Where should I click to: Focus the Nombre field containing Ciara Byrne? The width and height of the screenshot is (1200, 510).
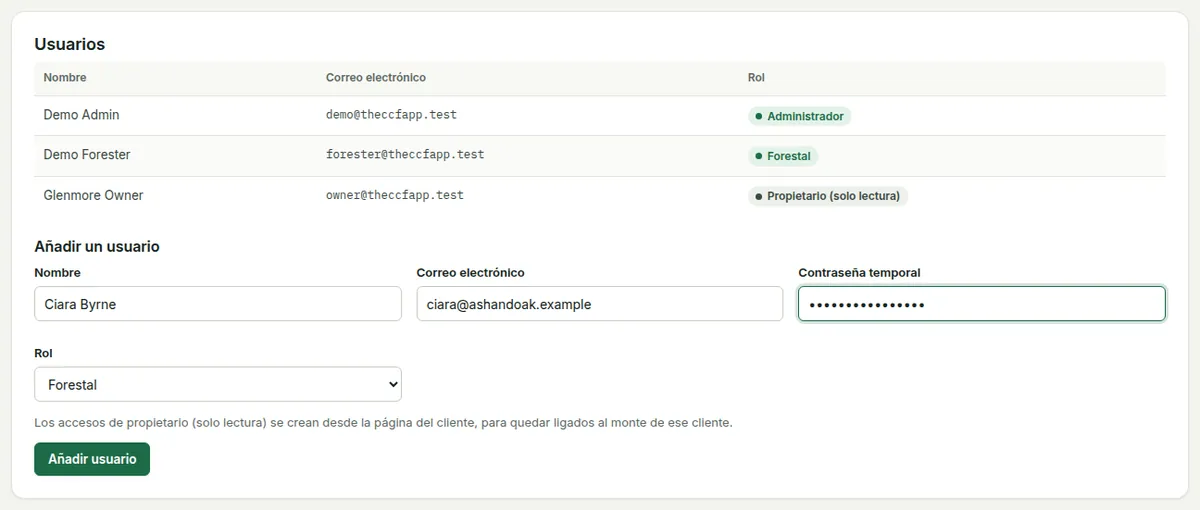(218, 304)
